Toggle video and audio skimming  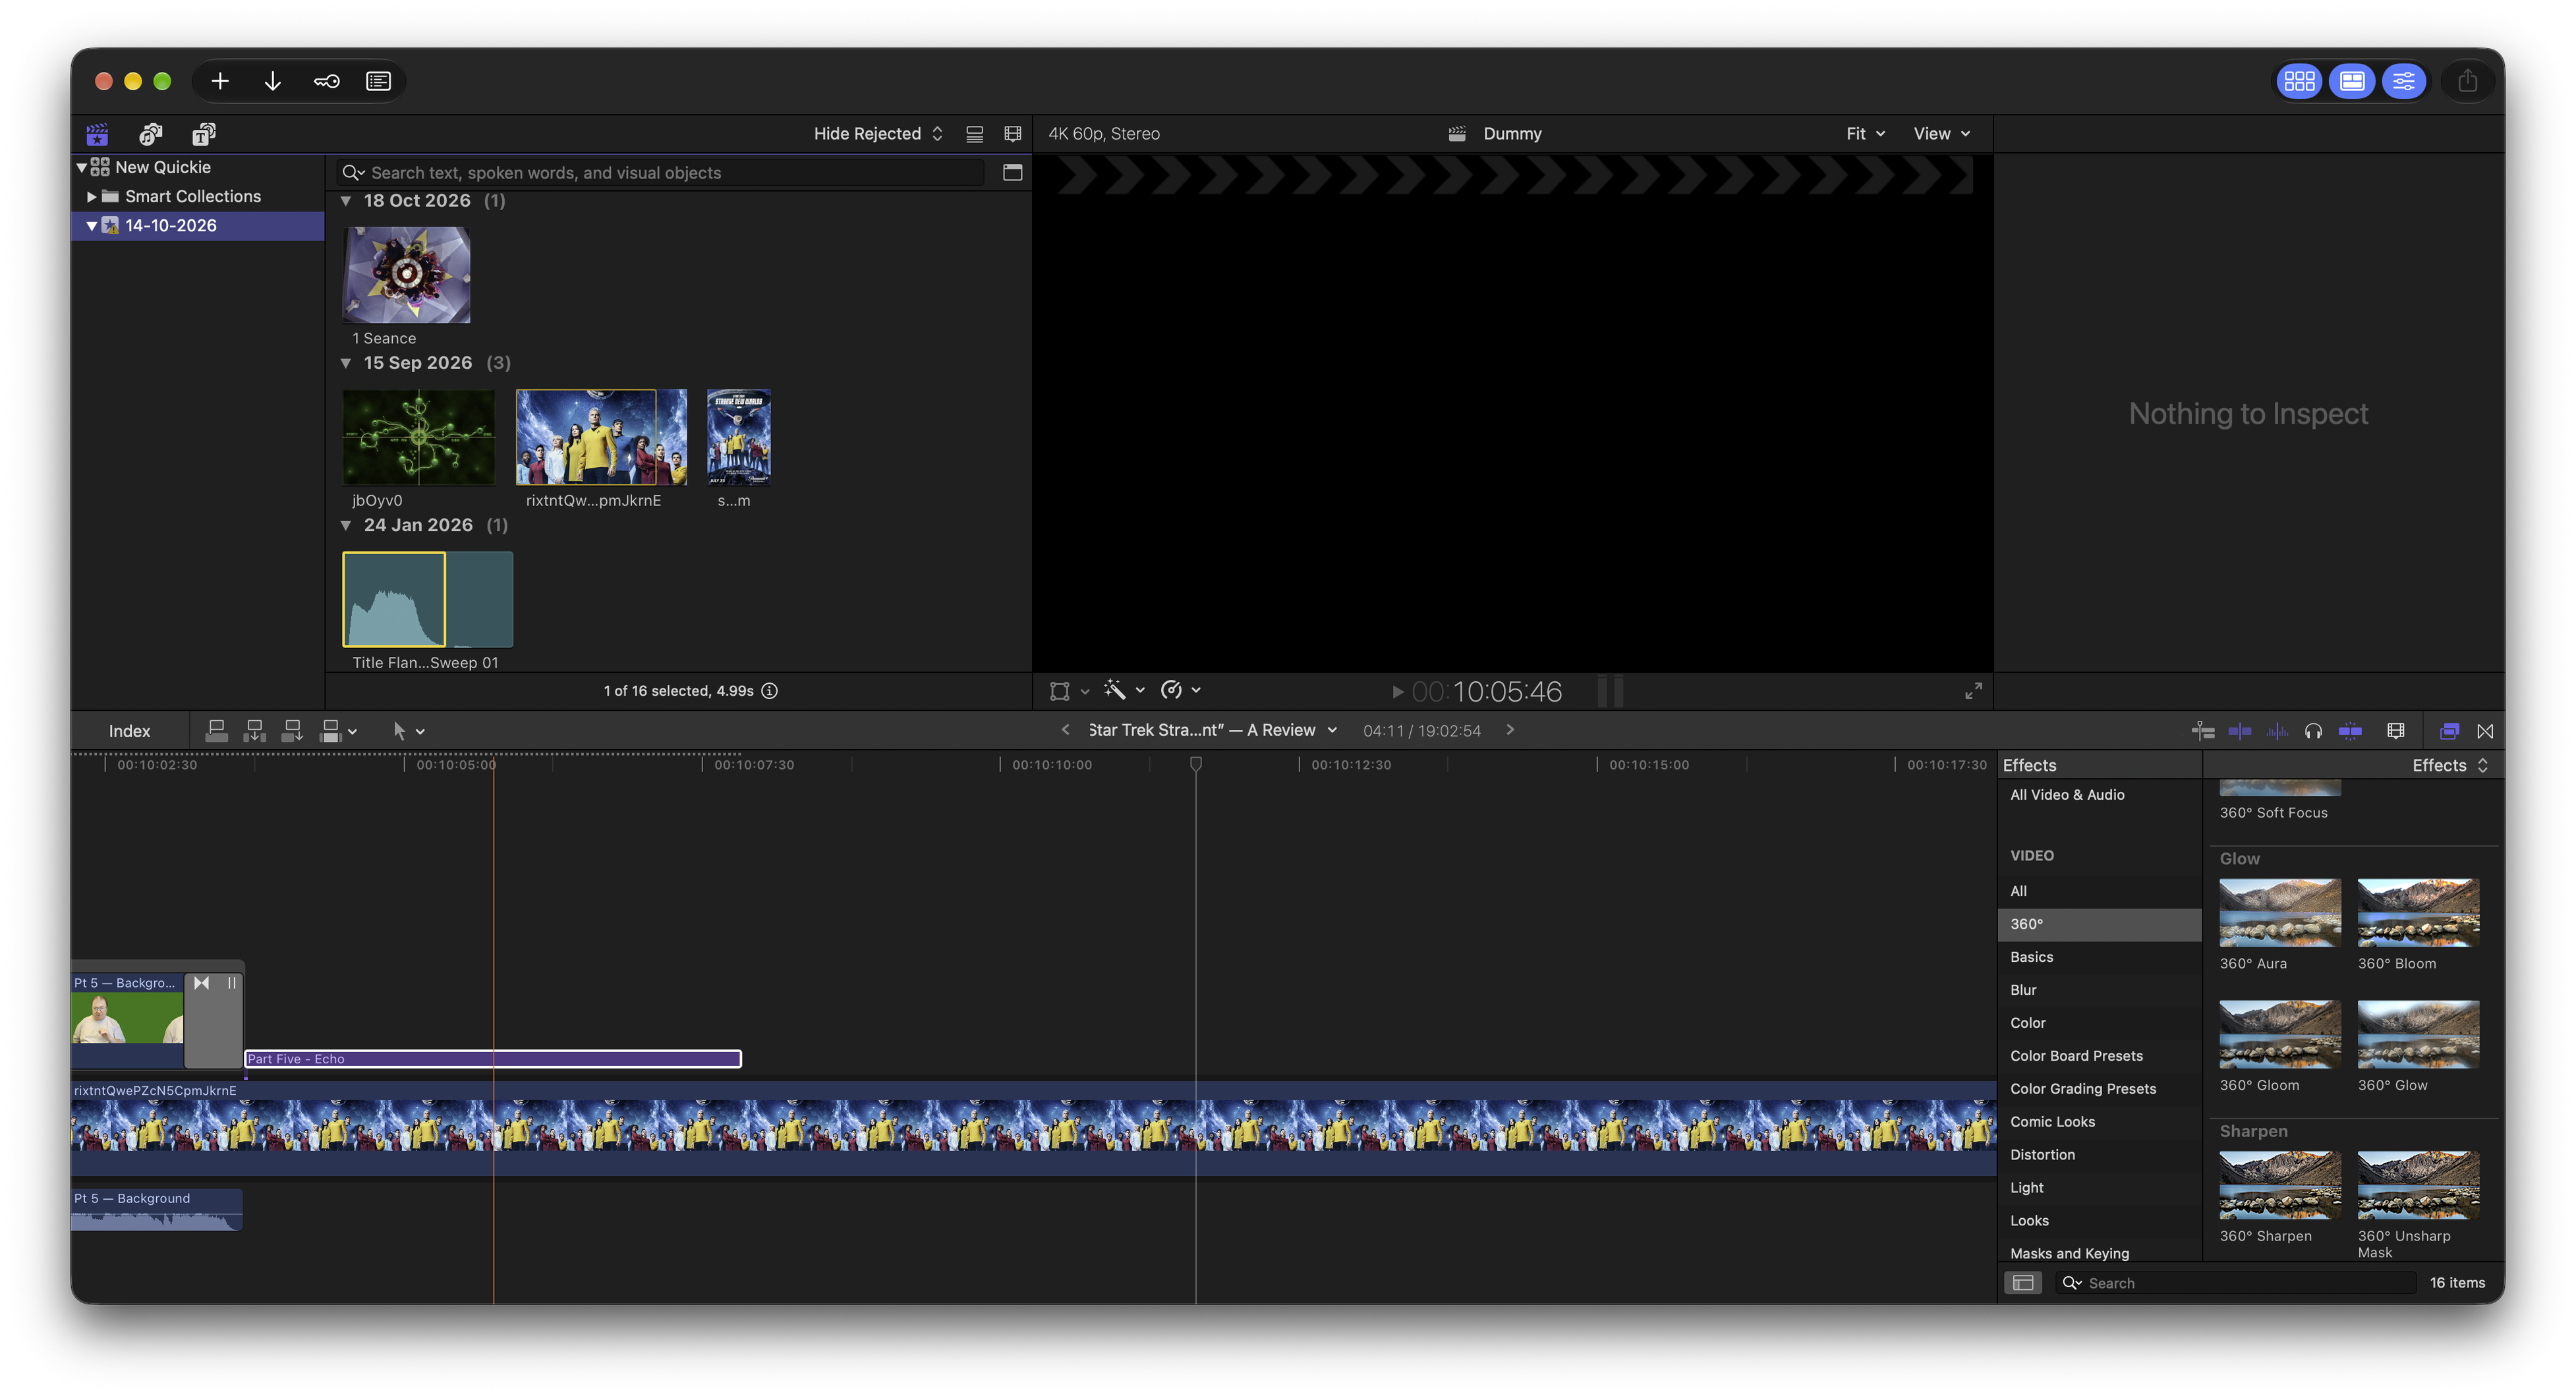pos(2240,731)
